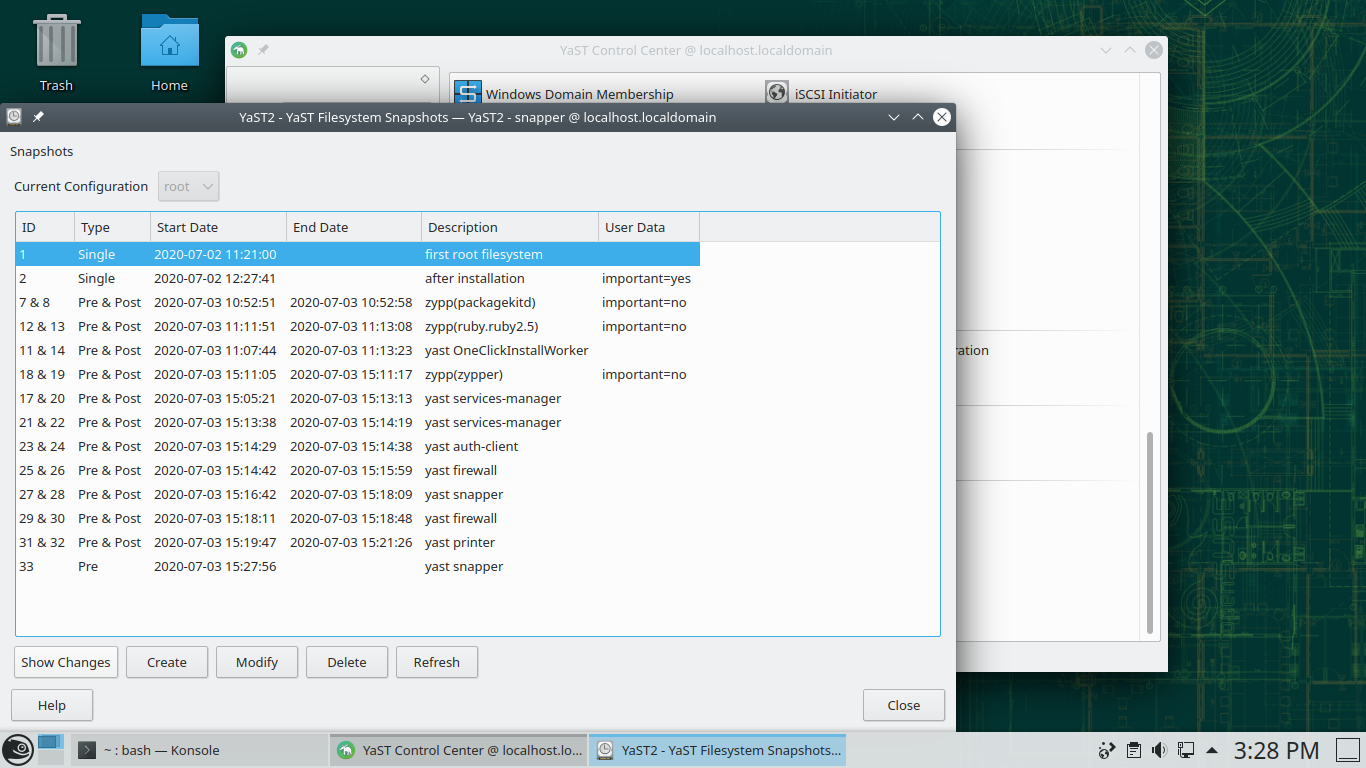Select the 'yast OneClickInstallWorker' snapshot row
The width and height of the screenshot is (1366, 768).
[357, 350]
